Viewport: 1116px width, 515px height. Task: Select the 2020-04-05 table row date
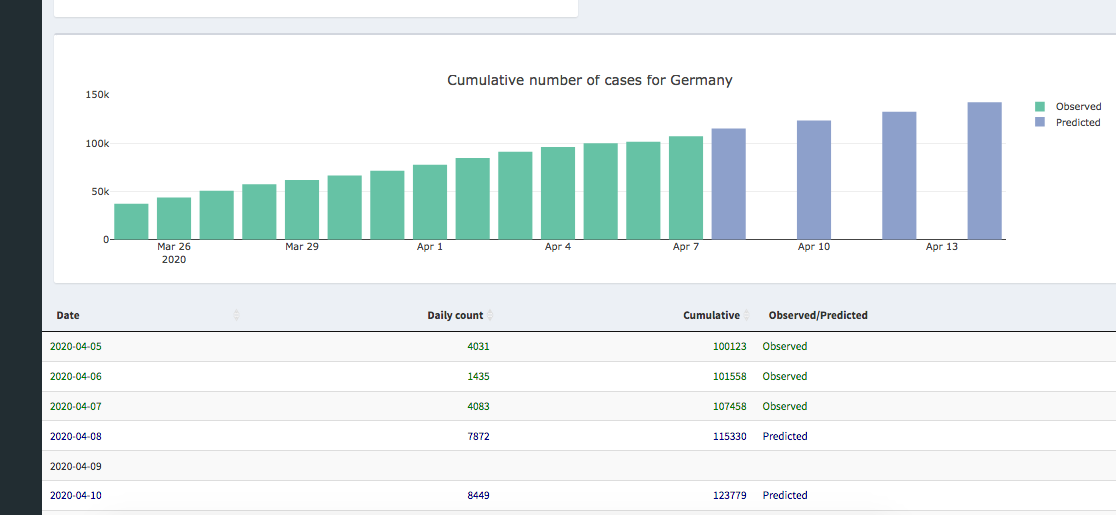pos(75,347)
